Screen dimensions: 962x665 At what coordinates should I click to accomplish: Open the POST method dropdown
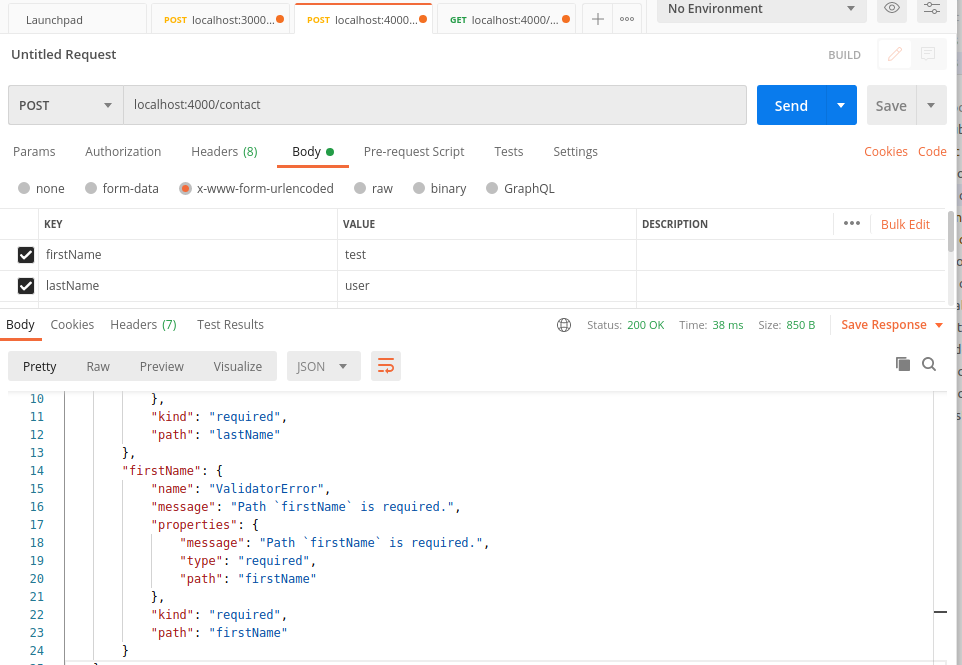click(64, 105)
